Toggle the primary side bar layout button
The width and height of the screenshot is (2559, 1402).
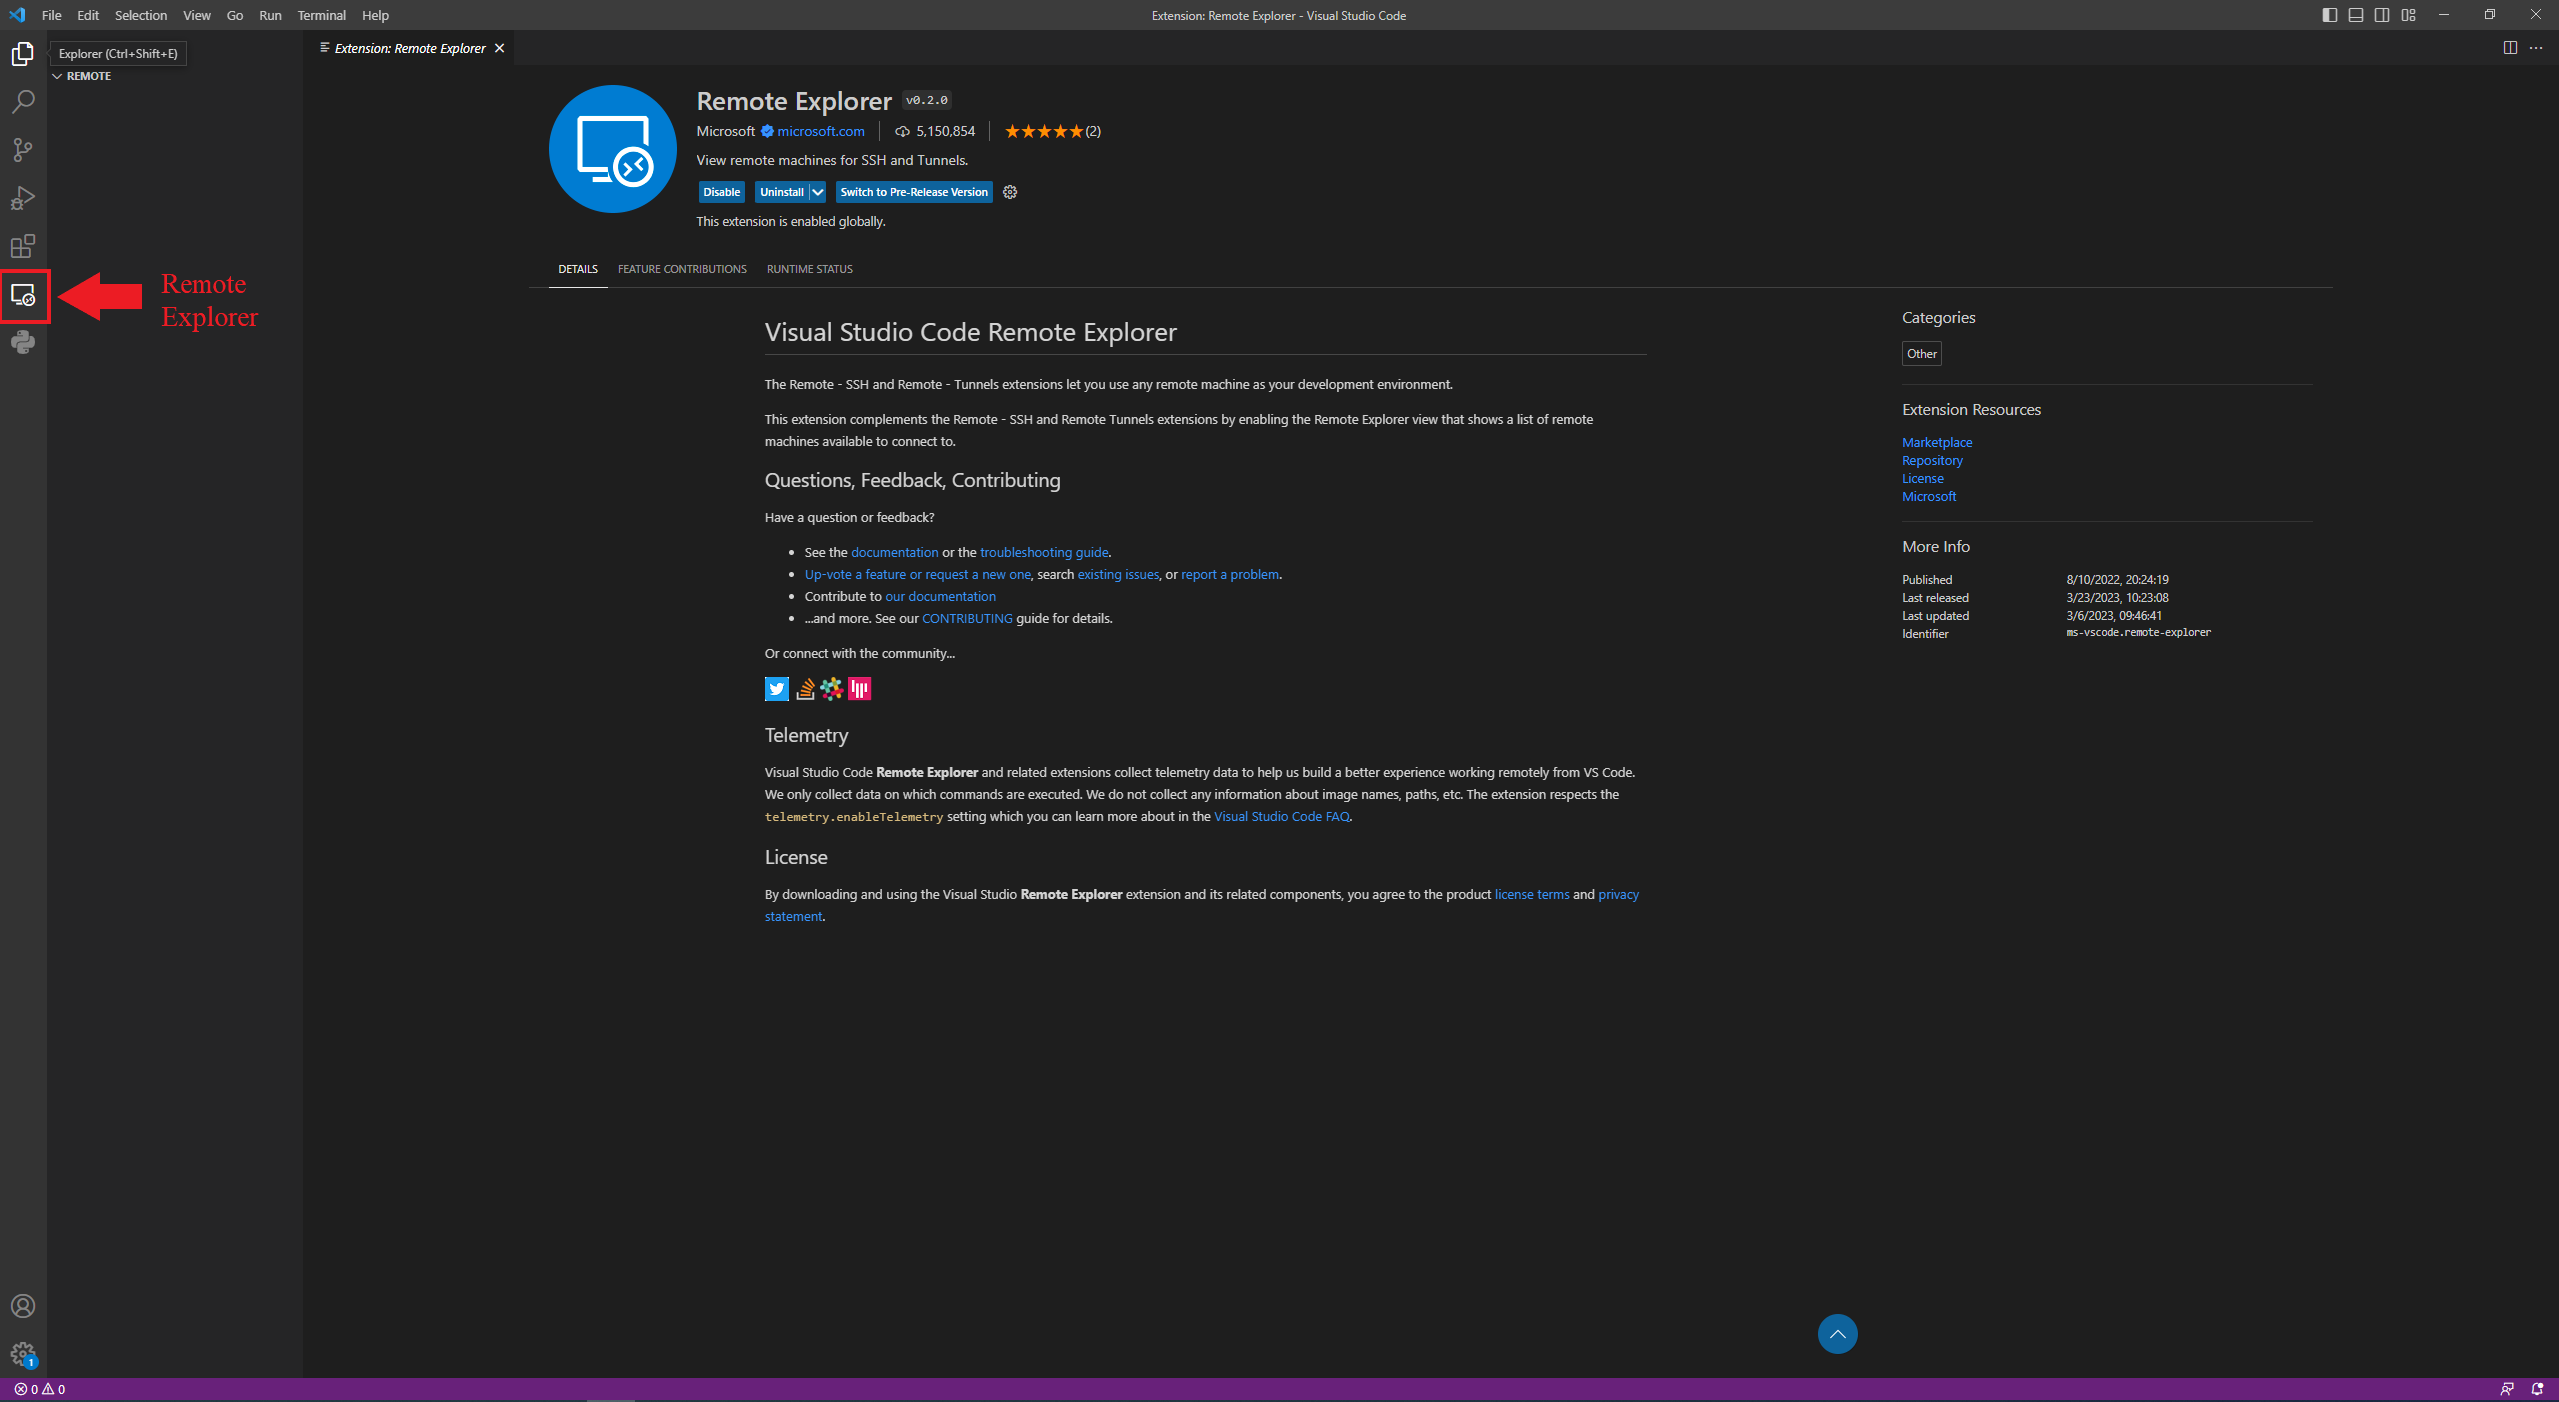pos(2329,15)
